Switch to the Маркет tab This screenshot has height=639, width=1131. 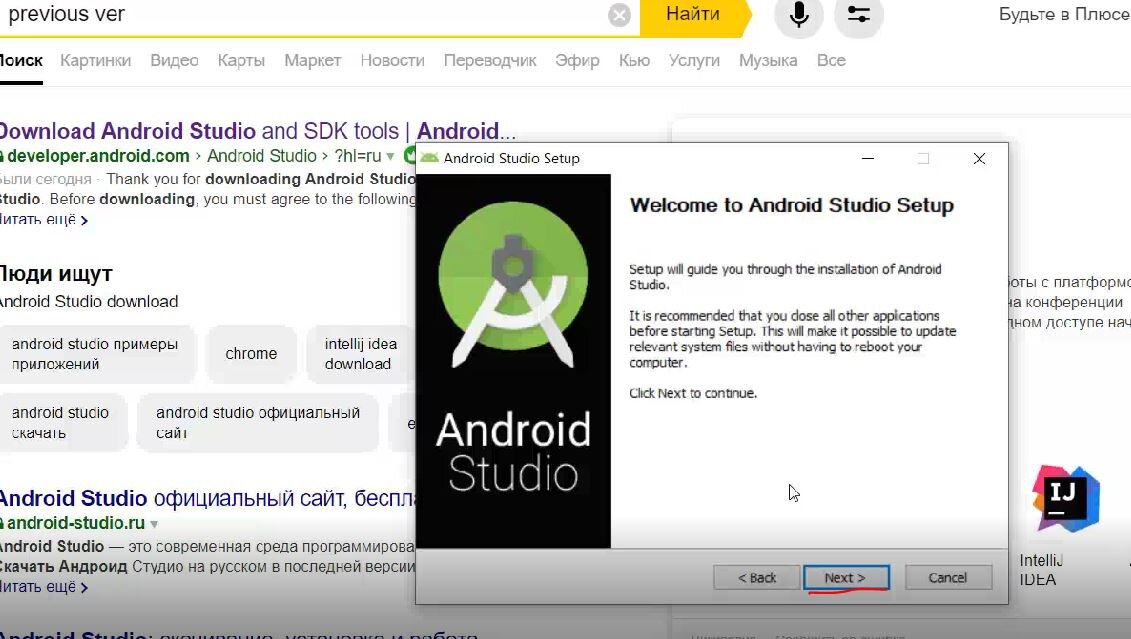[x=312, y=61]
